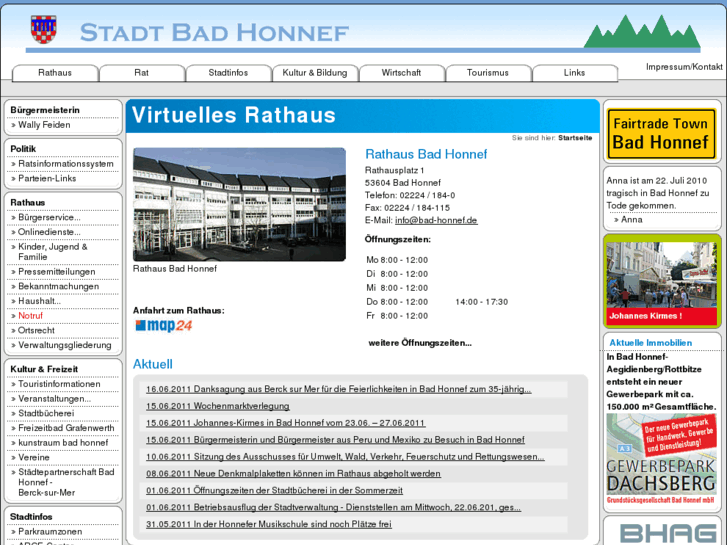Screen dimensions: 727x545
Task: Click the Bad Honnef coat of arms logo
Action: tap(44, 29)
